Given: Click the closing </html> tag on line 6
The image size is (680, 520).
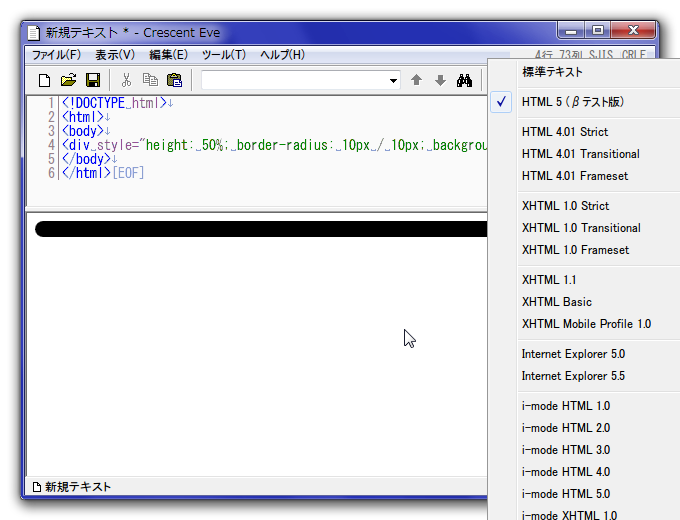Looking at the screenshot, I should 86,173.
